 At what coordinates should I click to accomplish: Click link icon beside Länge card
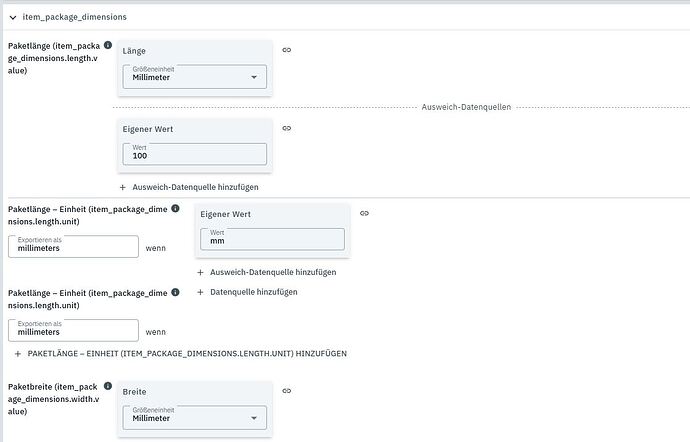click(286, 50)
